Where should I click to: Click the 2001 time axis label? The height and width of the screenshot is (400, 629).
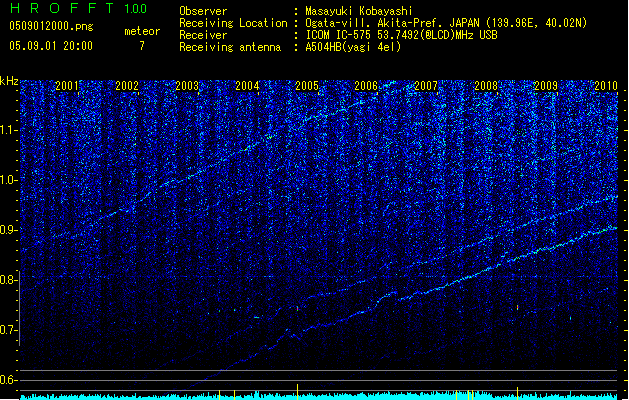(x=67, y=86)
